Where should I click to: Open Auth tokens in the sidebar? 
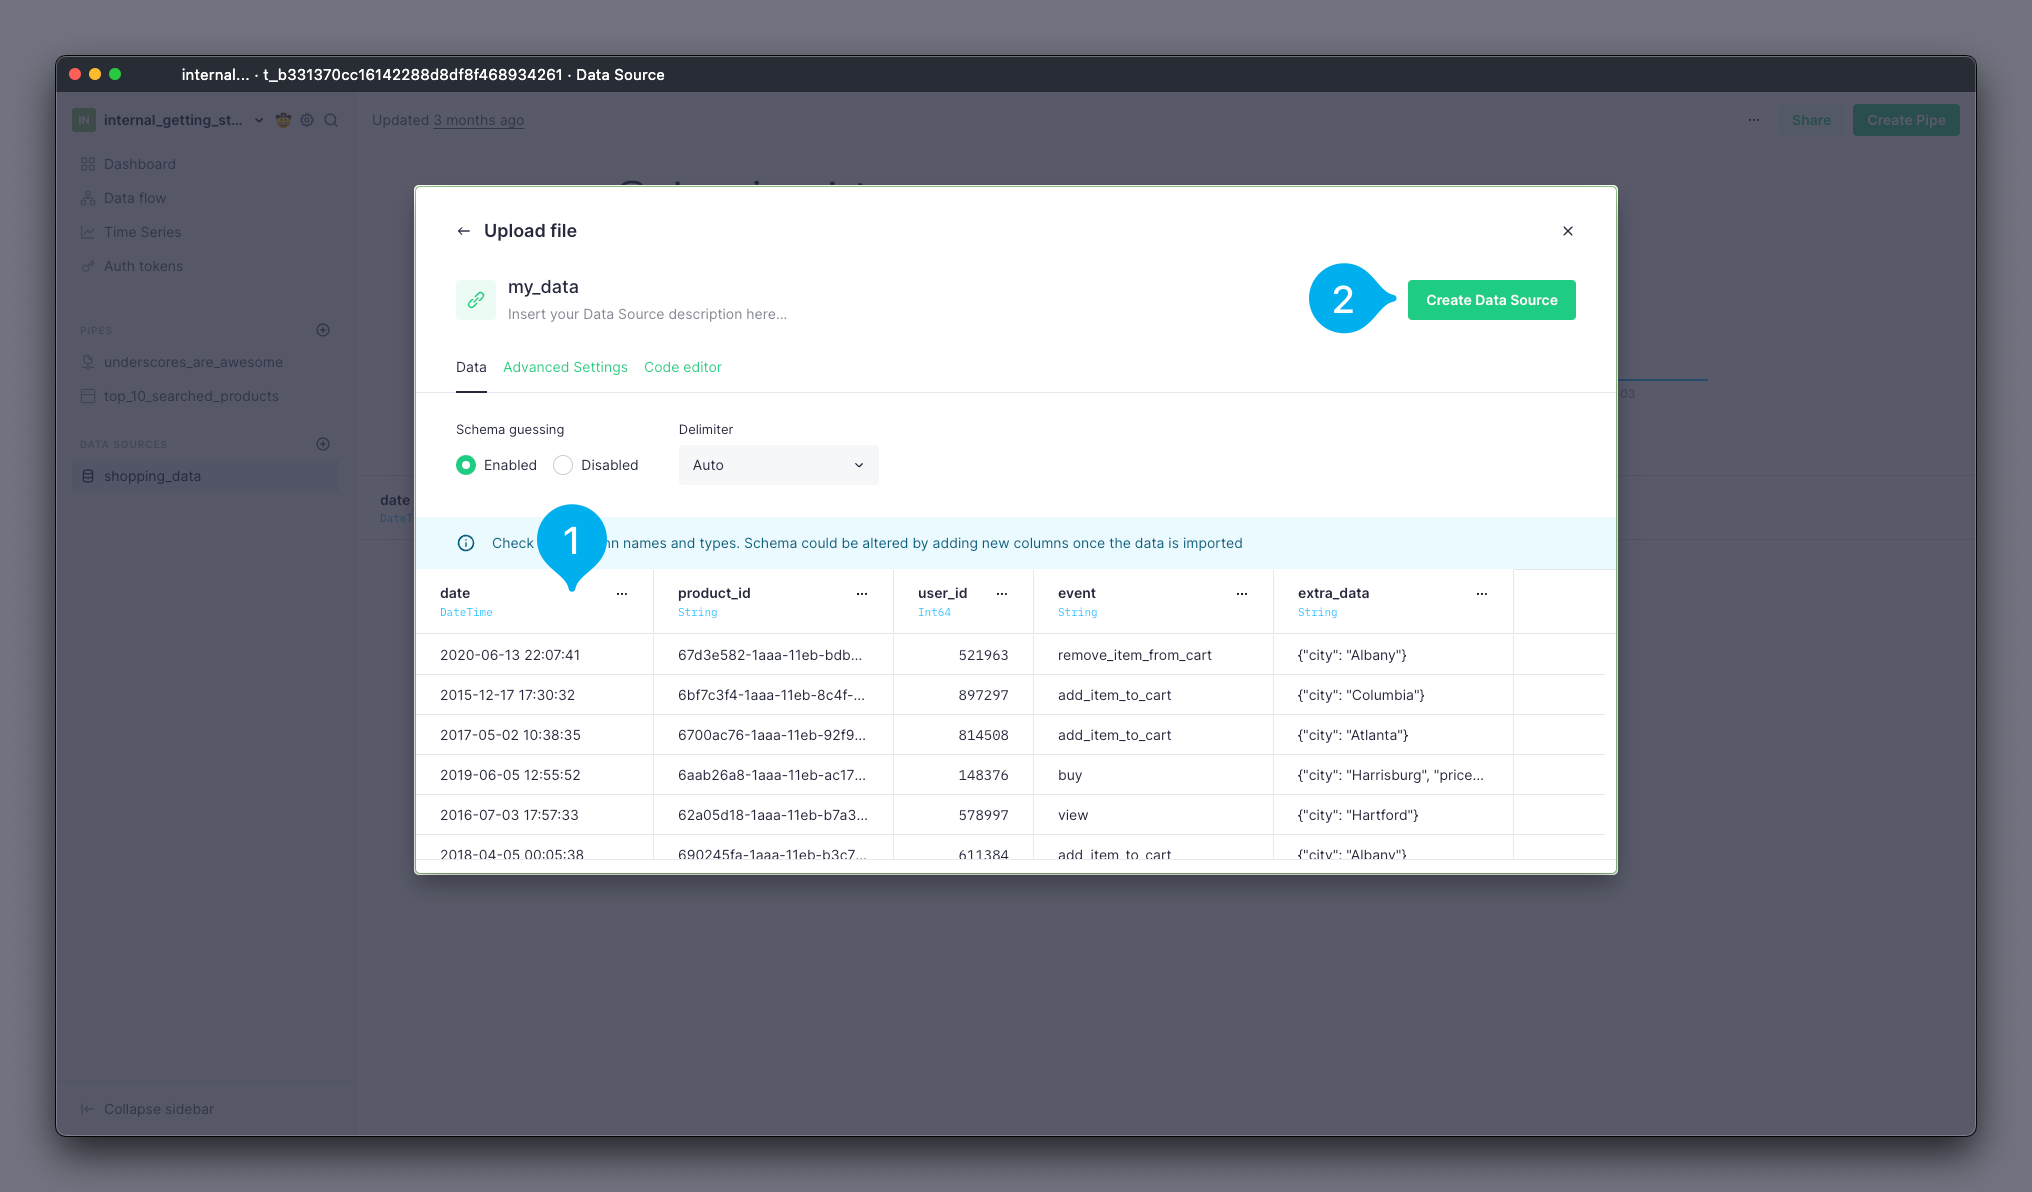(143, 266)
